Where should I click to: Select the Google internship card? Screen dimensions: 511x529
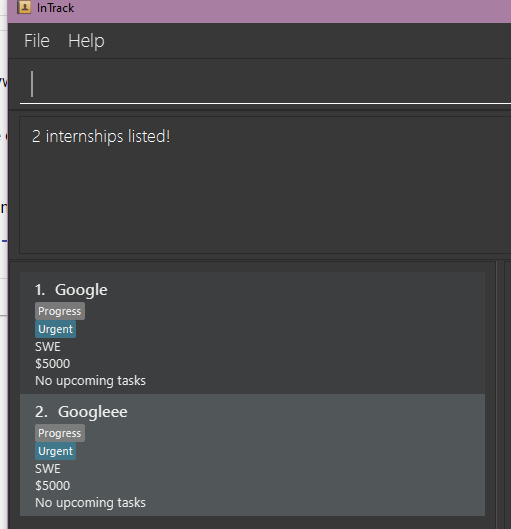[252, 333]
